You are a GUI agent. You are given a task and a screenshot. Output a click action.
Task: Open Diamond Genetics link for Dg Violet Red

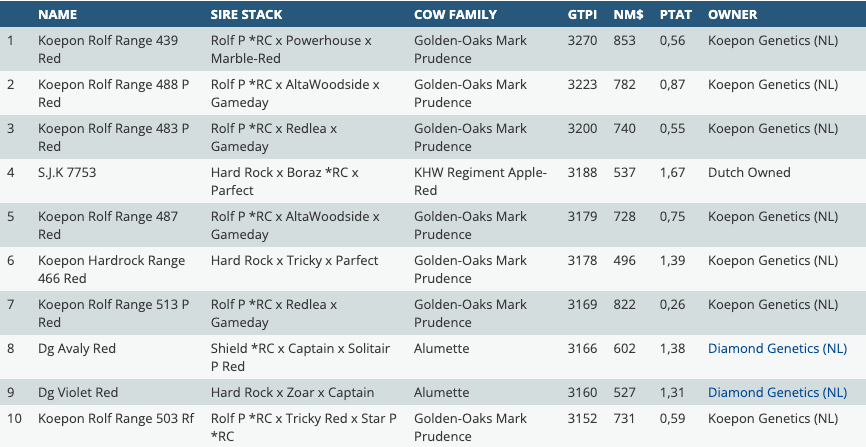point(777,392)
